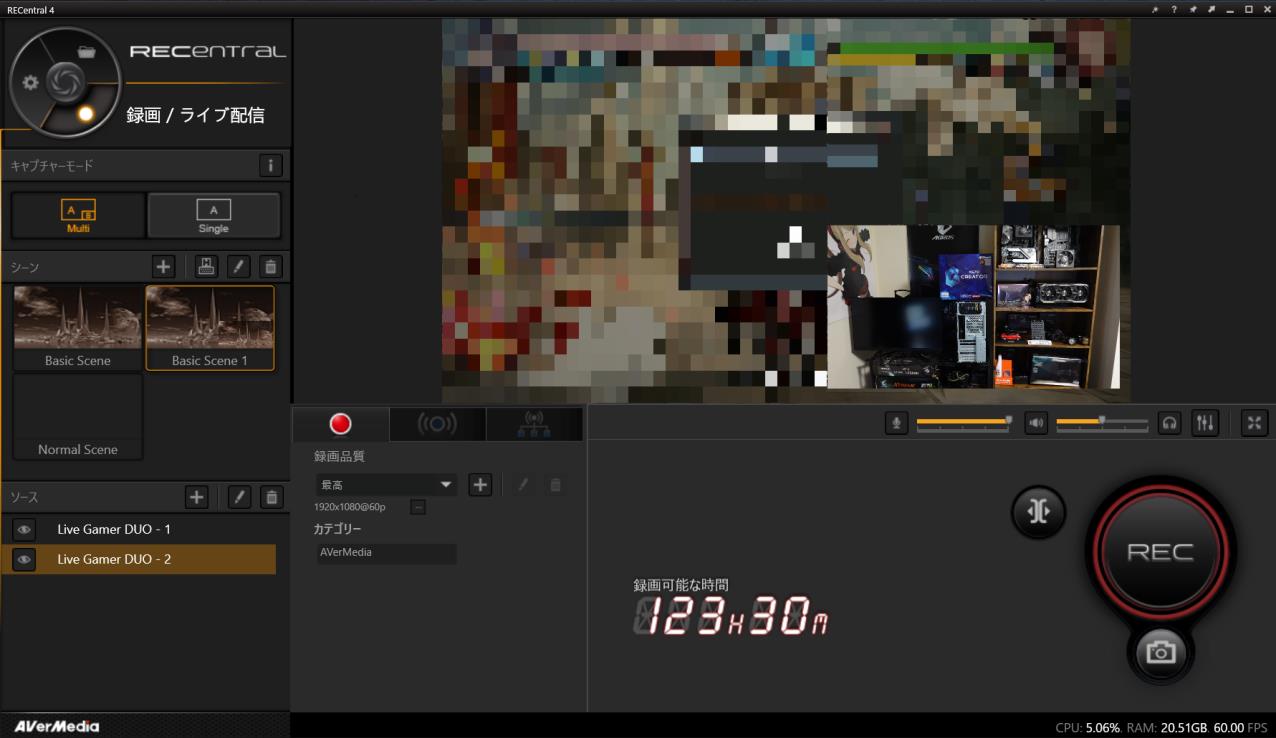Screen dimensions: 1276x738
Task: Click the pin icon right of the help icon
Action: coord(1192,9)
